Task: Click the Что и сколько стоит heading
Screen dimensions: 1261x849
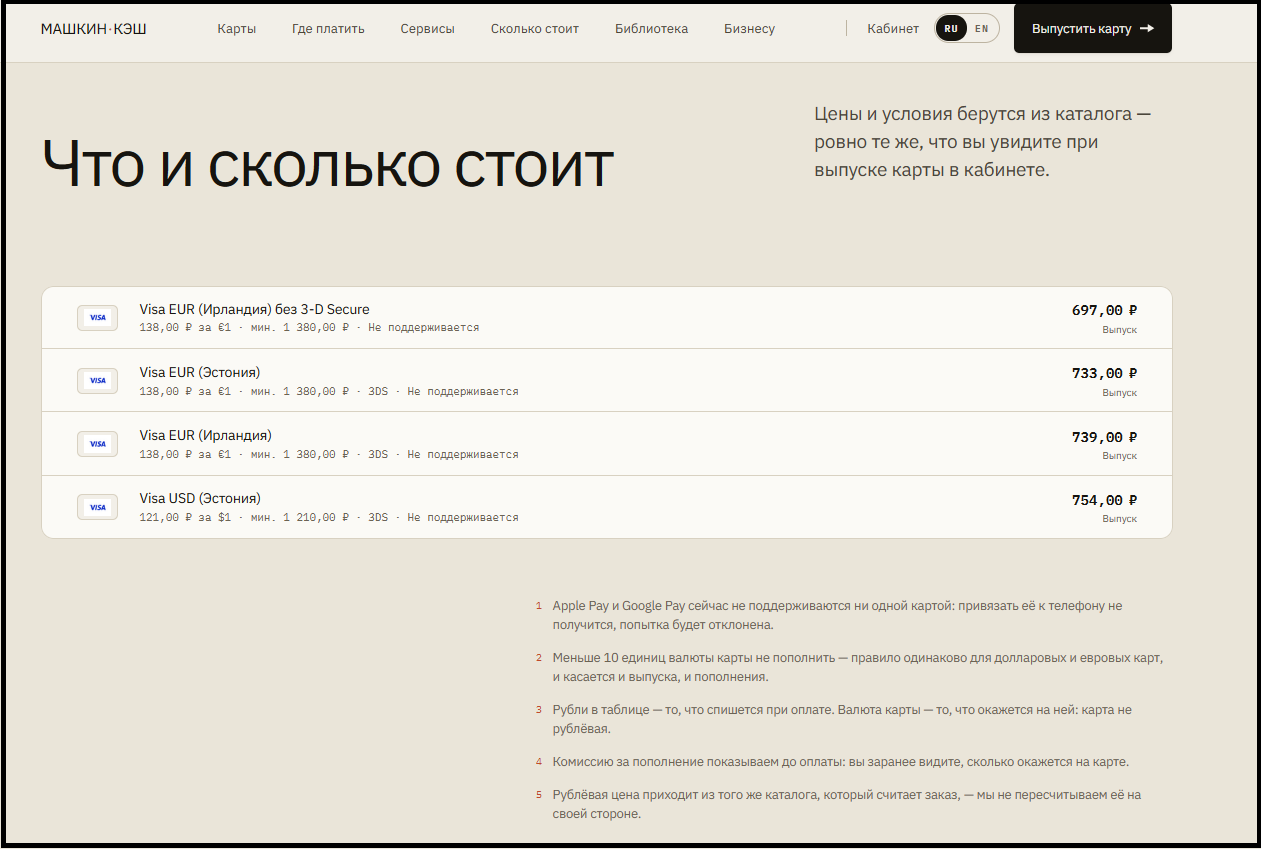Action: [327, 164]
